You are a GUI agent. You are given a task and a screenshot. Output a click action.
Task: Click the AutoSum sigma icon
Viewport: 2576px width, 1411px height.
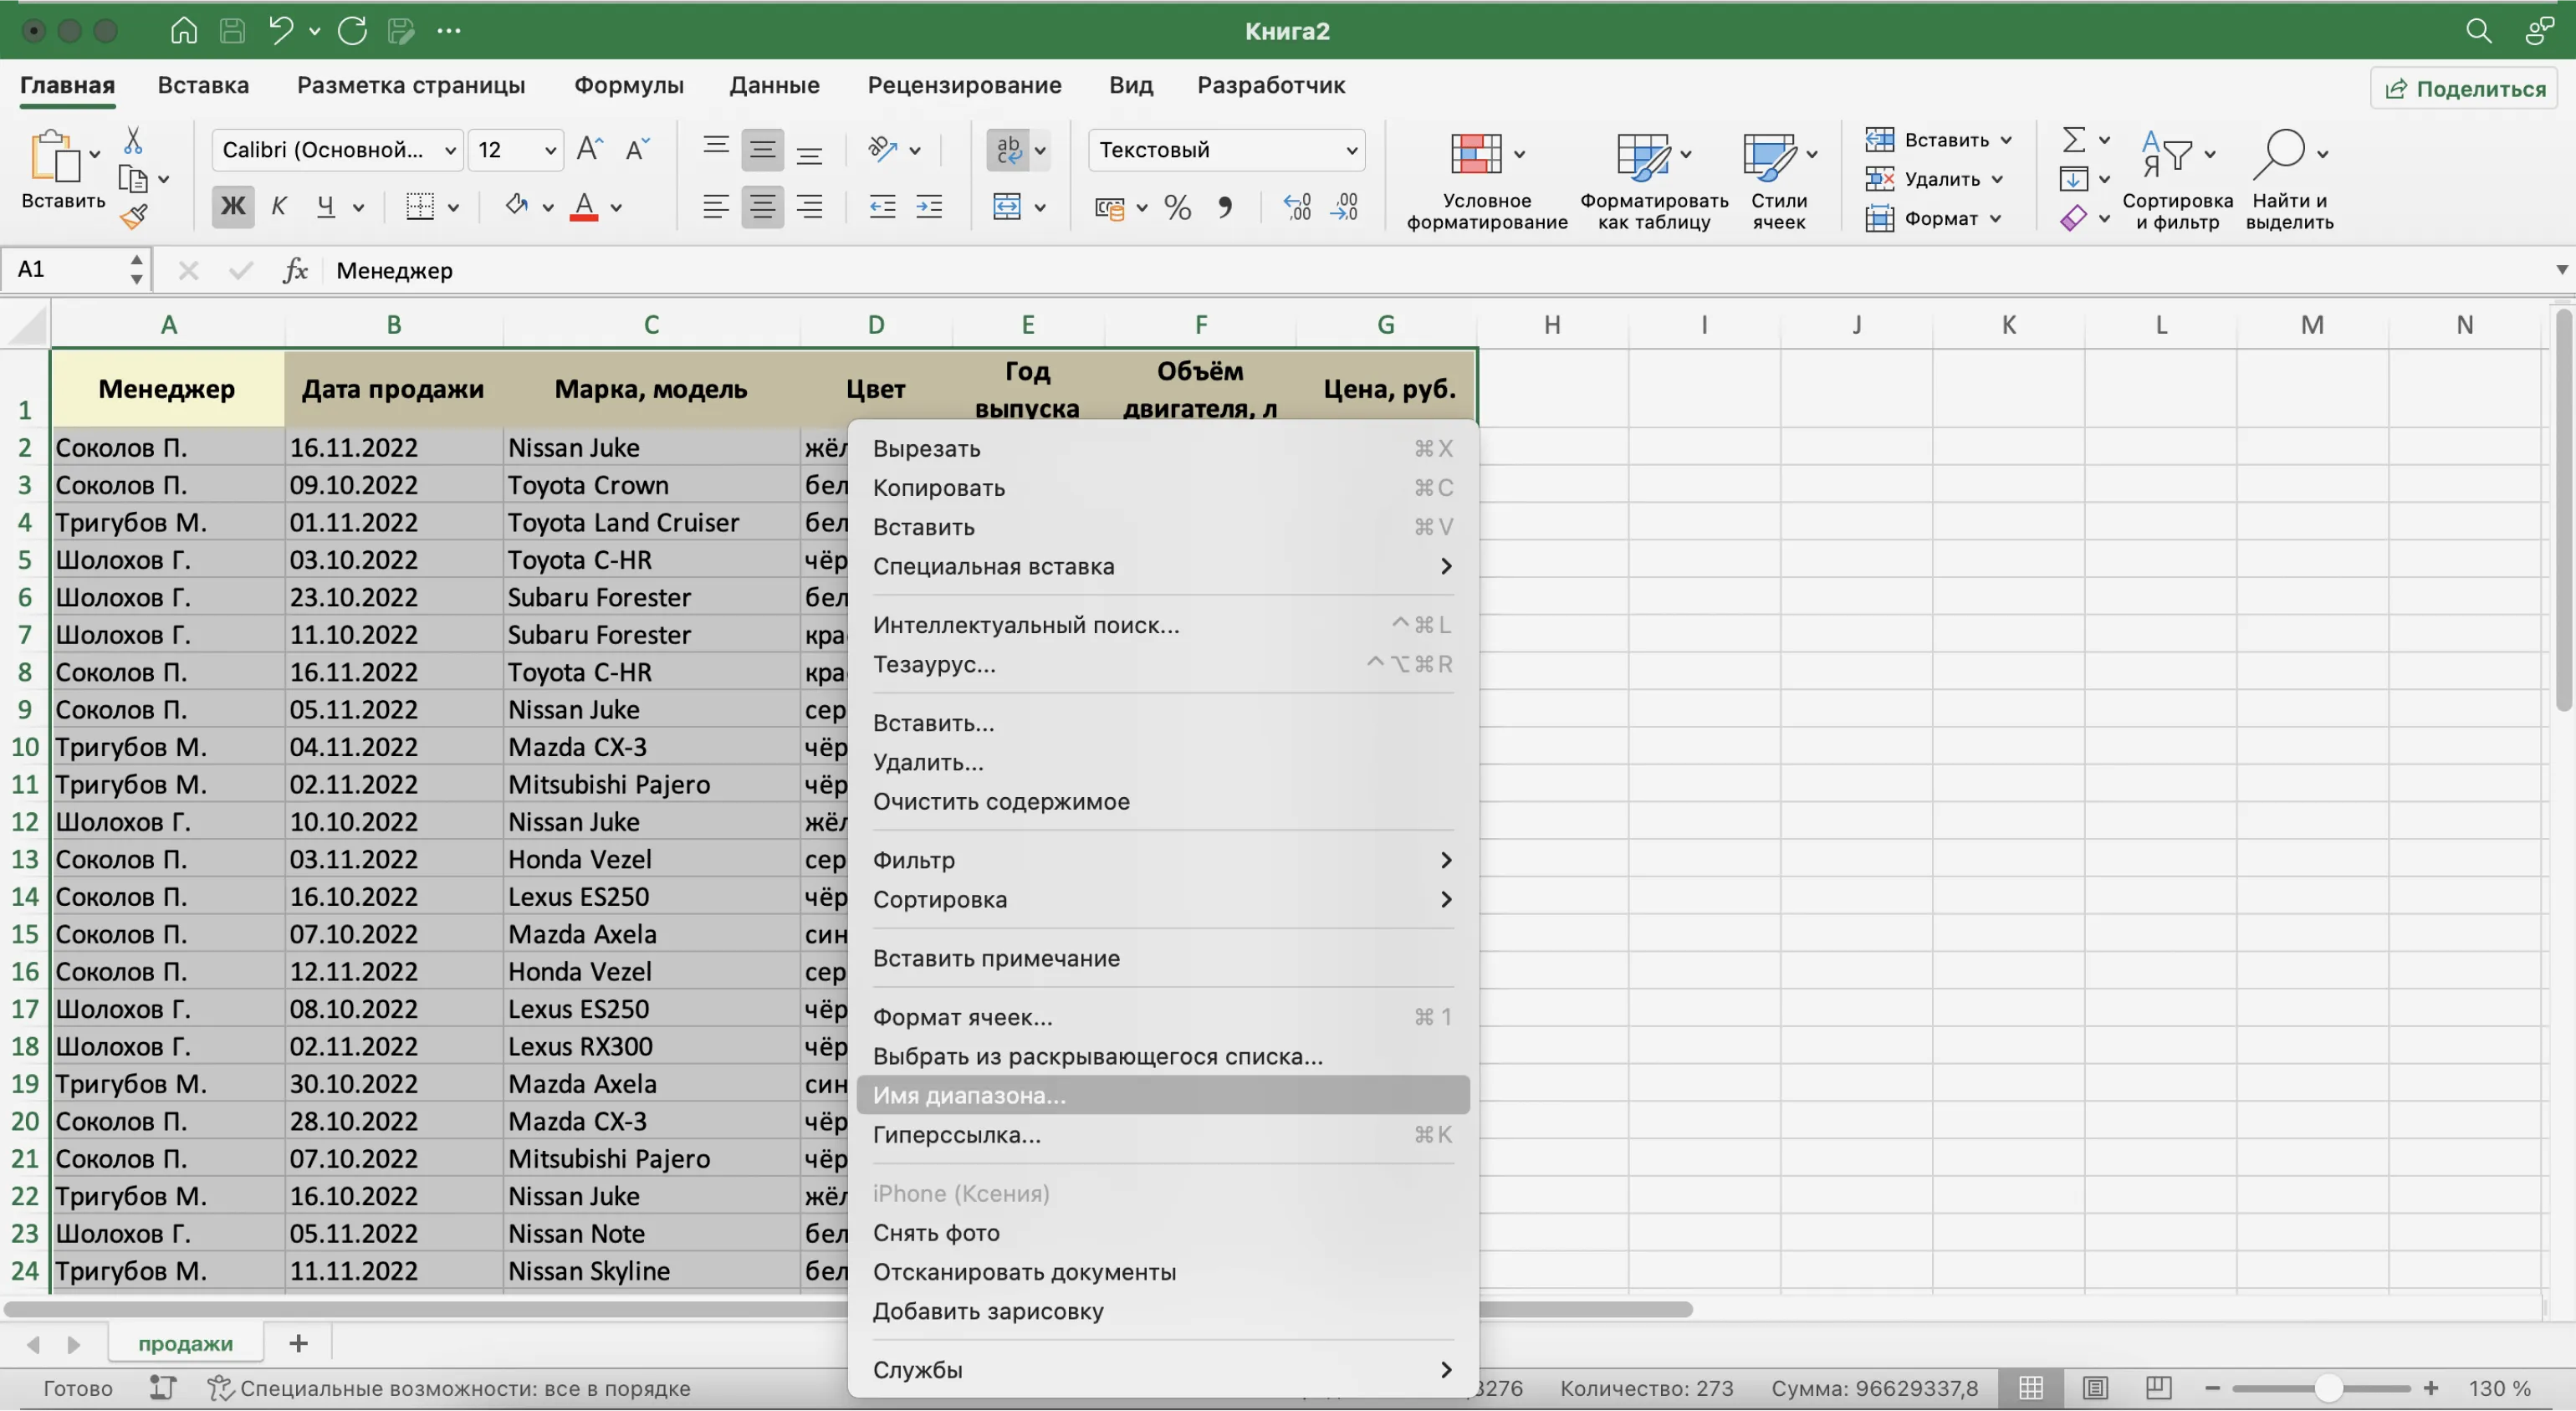click(2073, 139)
